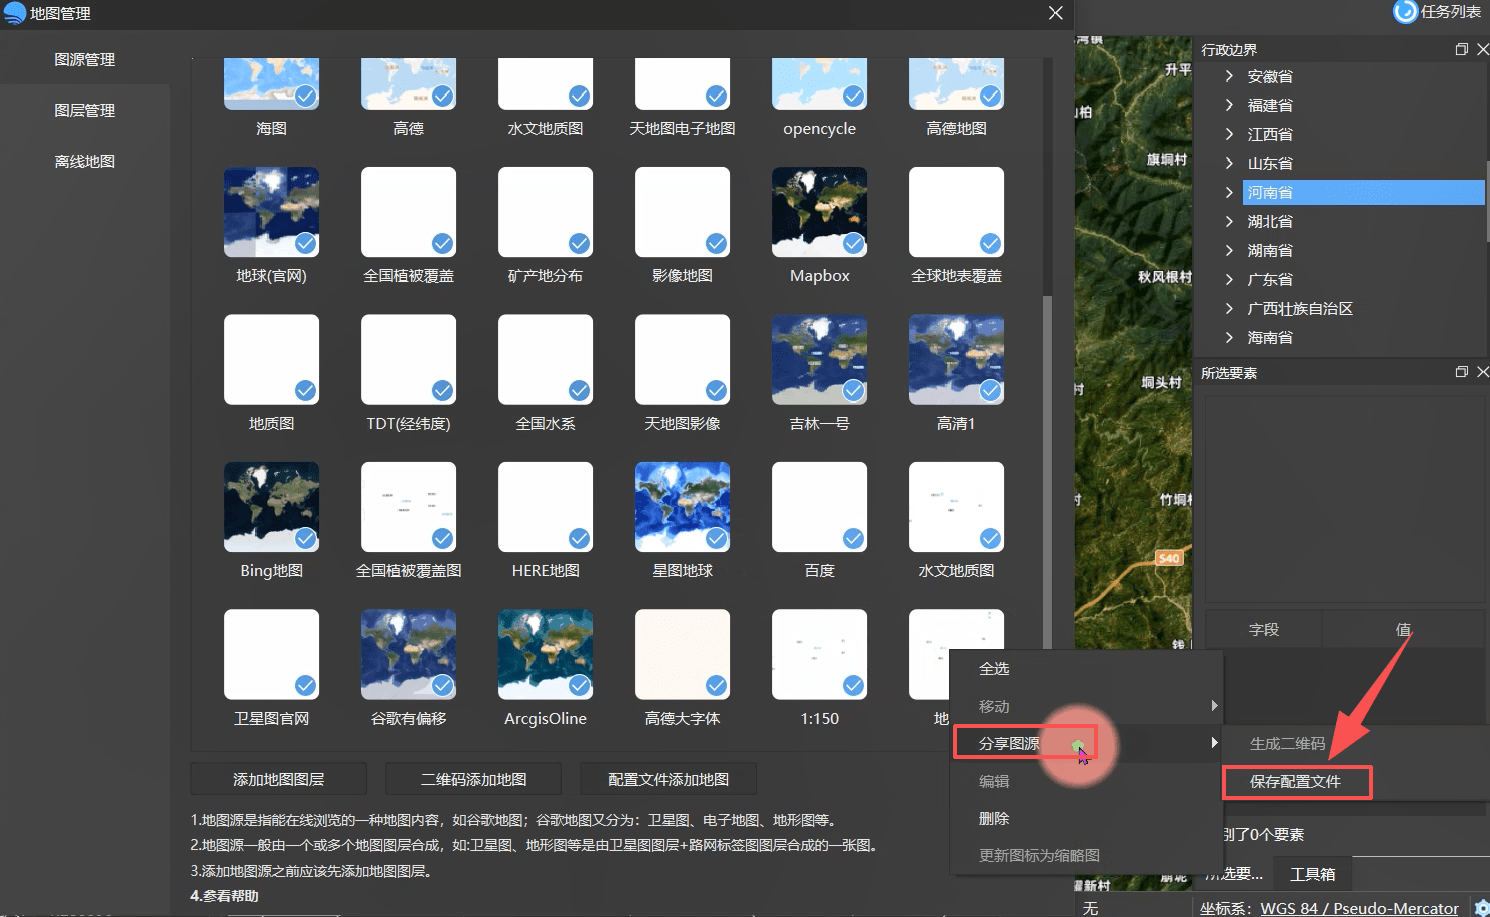Image resolution: width=1490 pixels, height=917 pixels.
Task: Click the 二维码添加地图 button
Action: click(473, 779)
